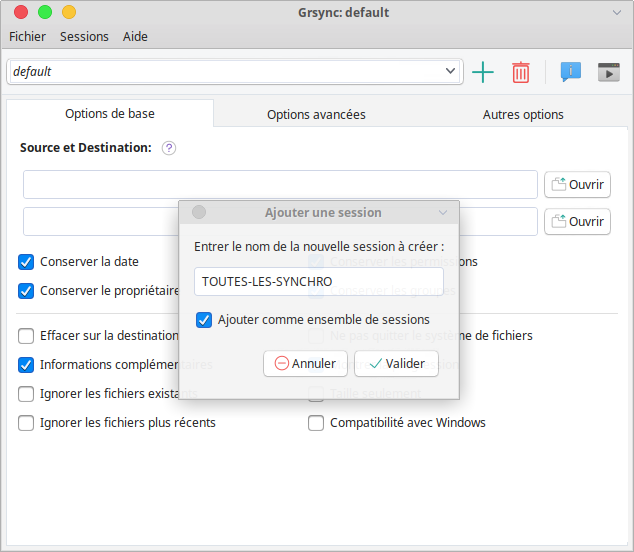The image size is (634, 552).
Task: Toggle the Conserver la date checkbox
Action: point(26,262)
